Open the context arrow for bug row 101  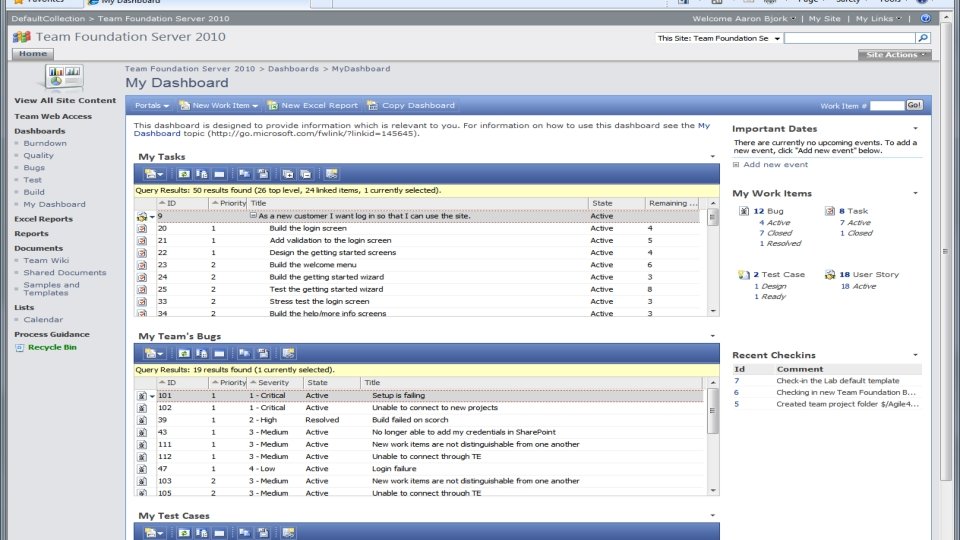[152, 396]
